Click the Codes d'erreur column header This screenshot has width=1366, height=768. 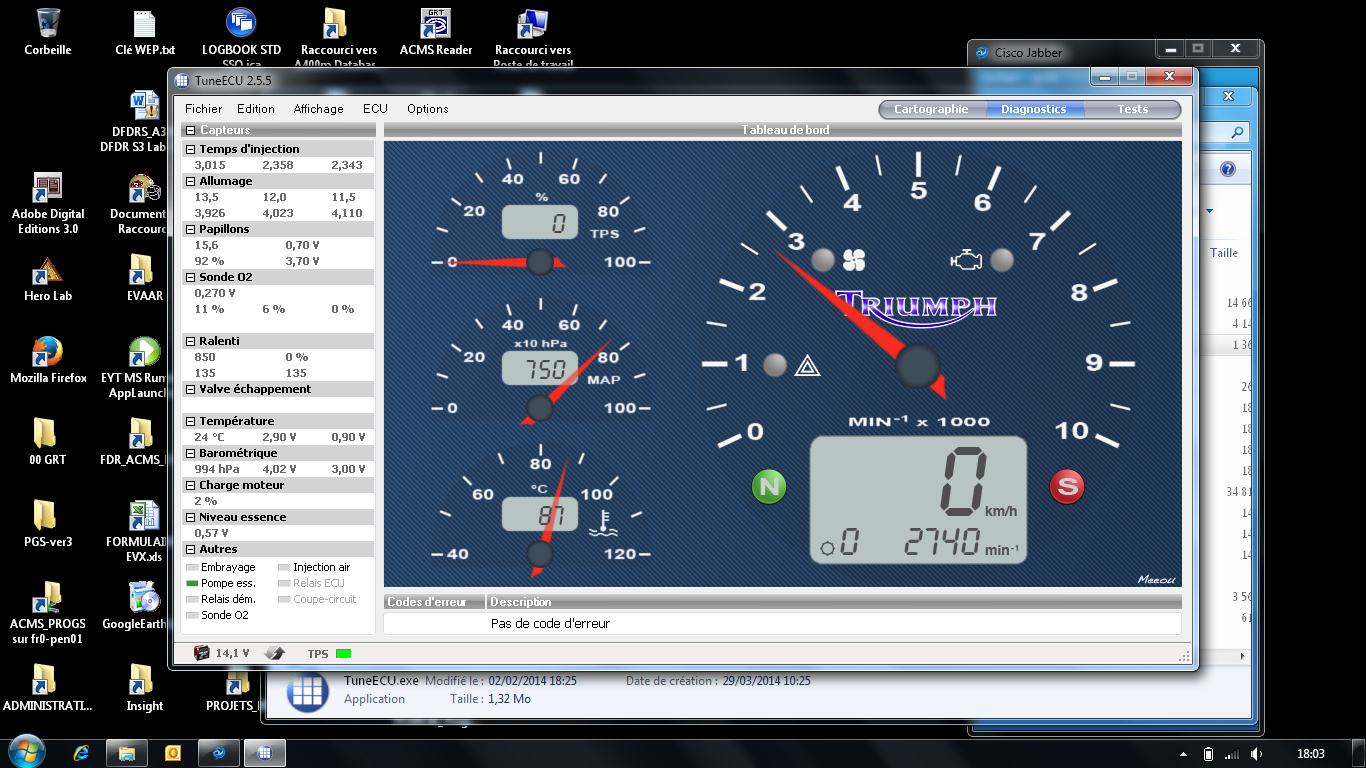coord(434,602)
